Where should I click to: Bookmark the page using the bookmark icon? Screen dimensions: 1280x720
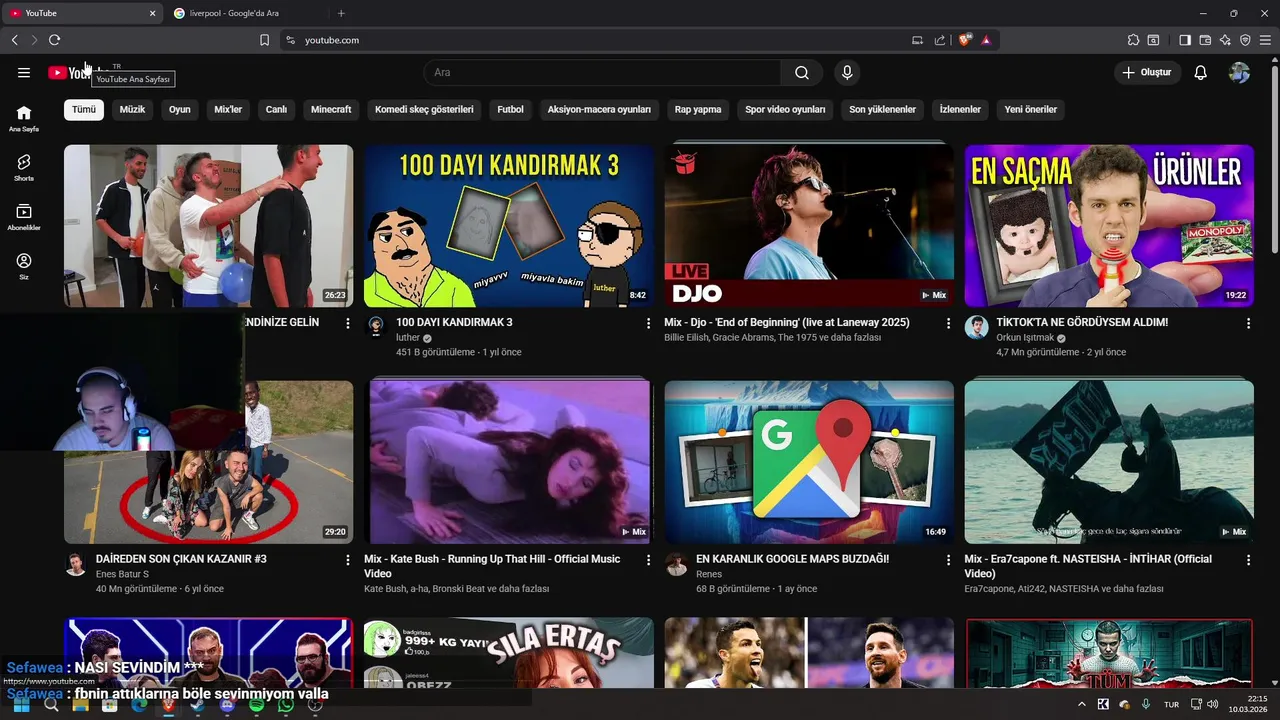click(x=264, y=40)
